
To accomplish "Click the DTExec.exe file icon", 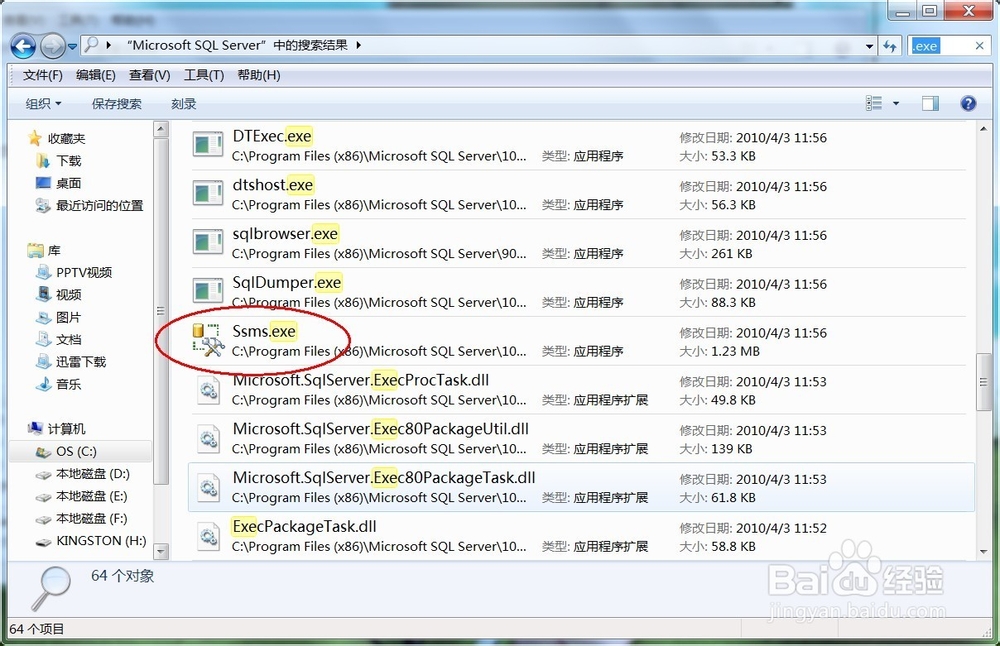I will click(x=208, y=145).
